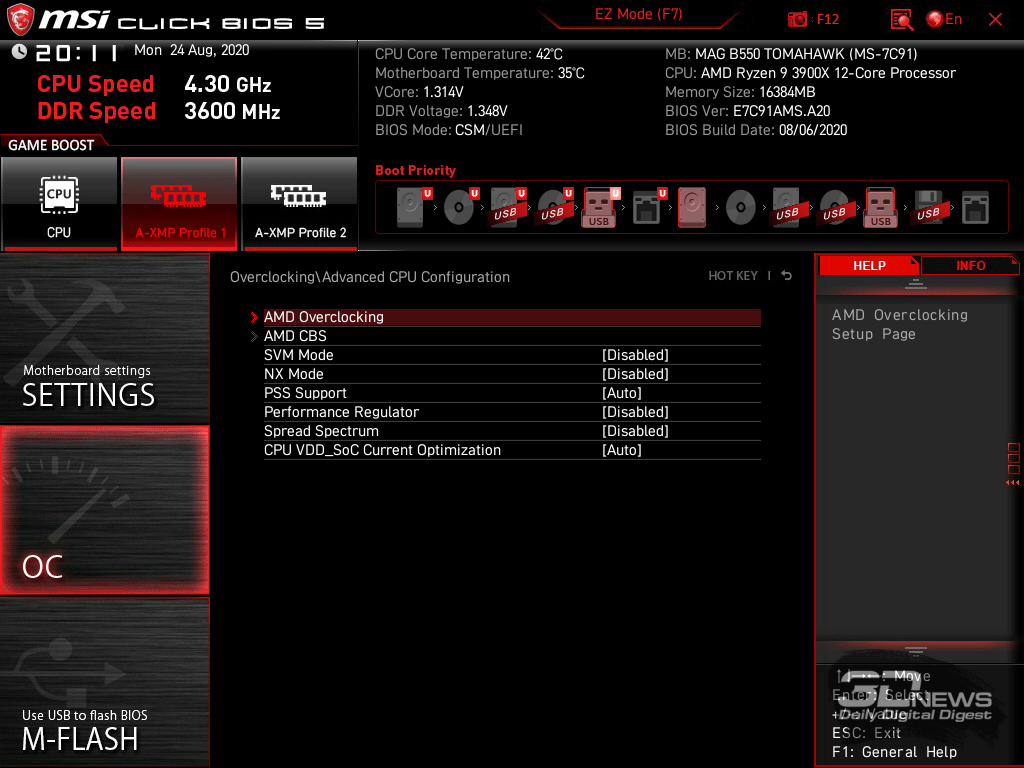The width and height of the screenshot is (1024, 768).
Task: Change PSS Support [Auto] value
Action: [622, 392]
